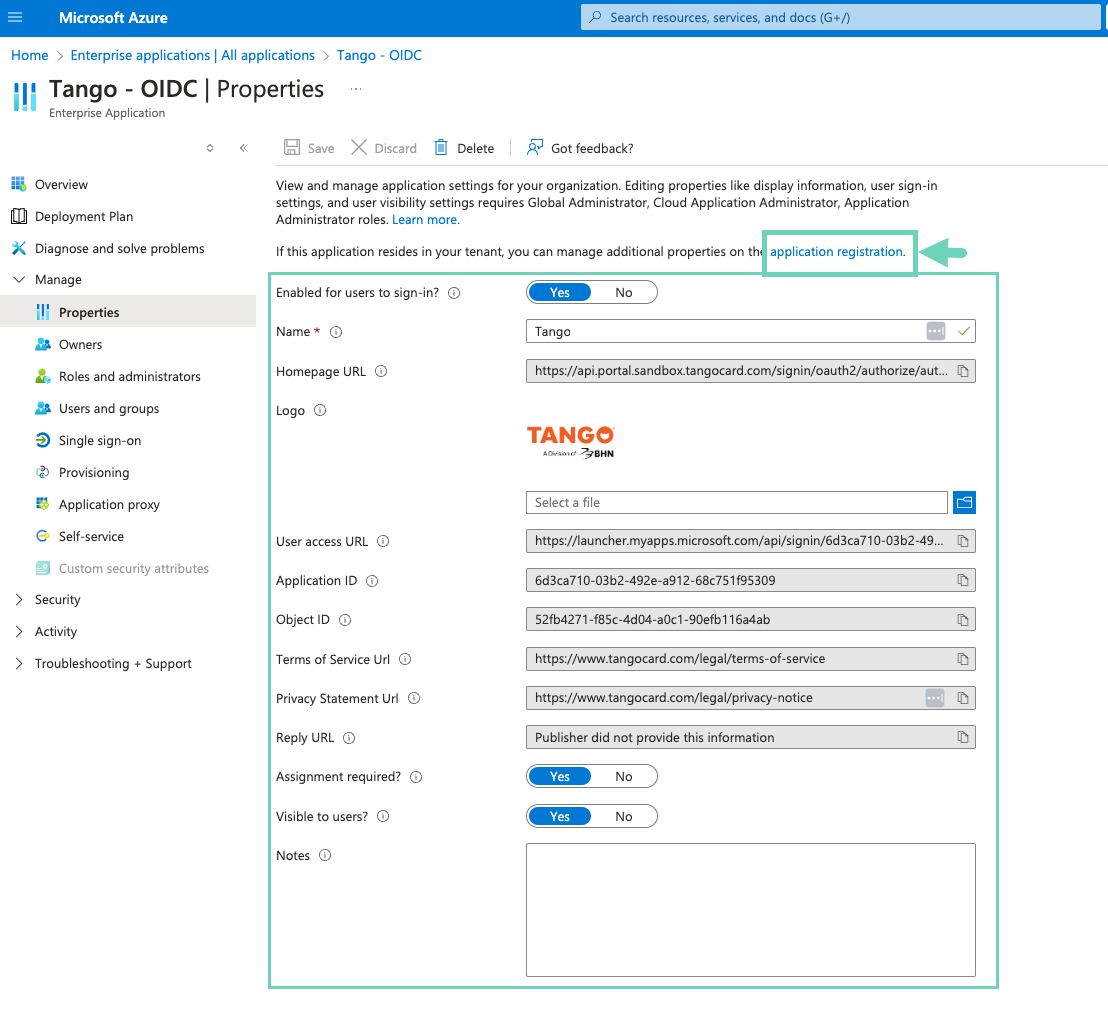
Task: Click the Learn more link
Action: (425, 220)
